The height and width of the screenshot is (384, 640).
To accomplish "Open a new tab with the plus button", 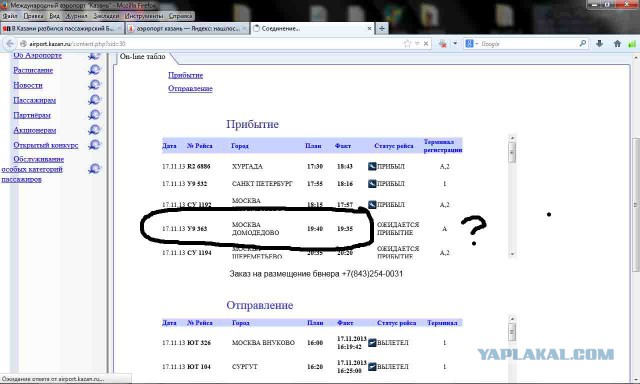I will click(x=382, y=29).
